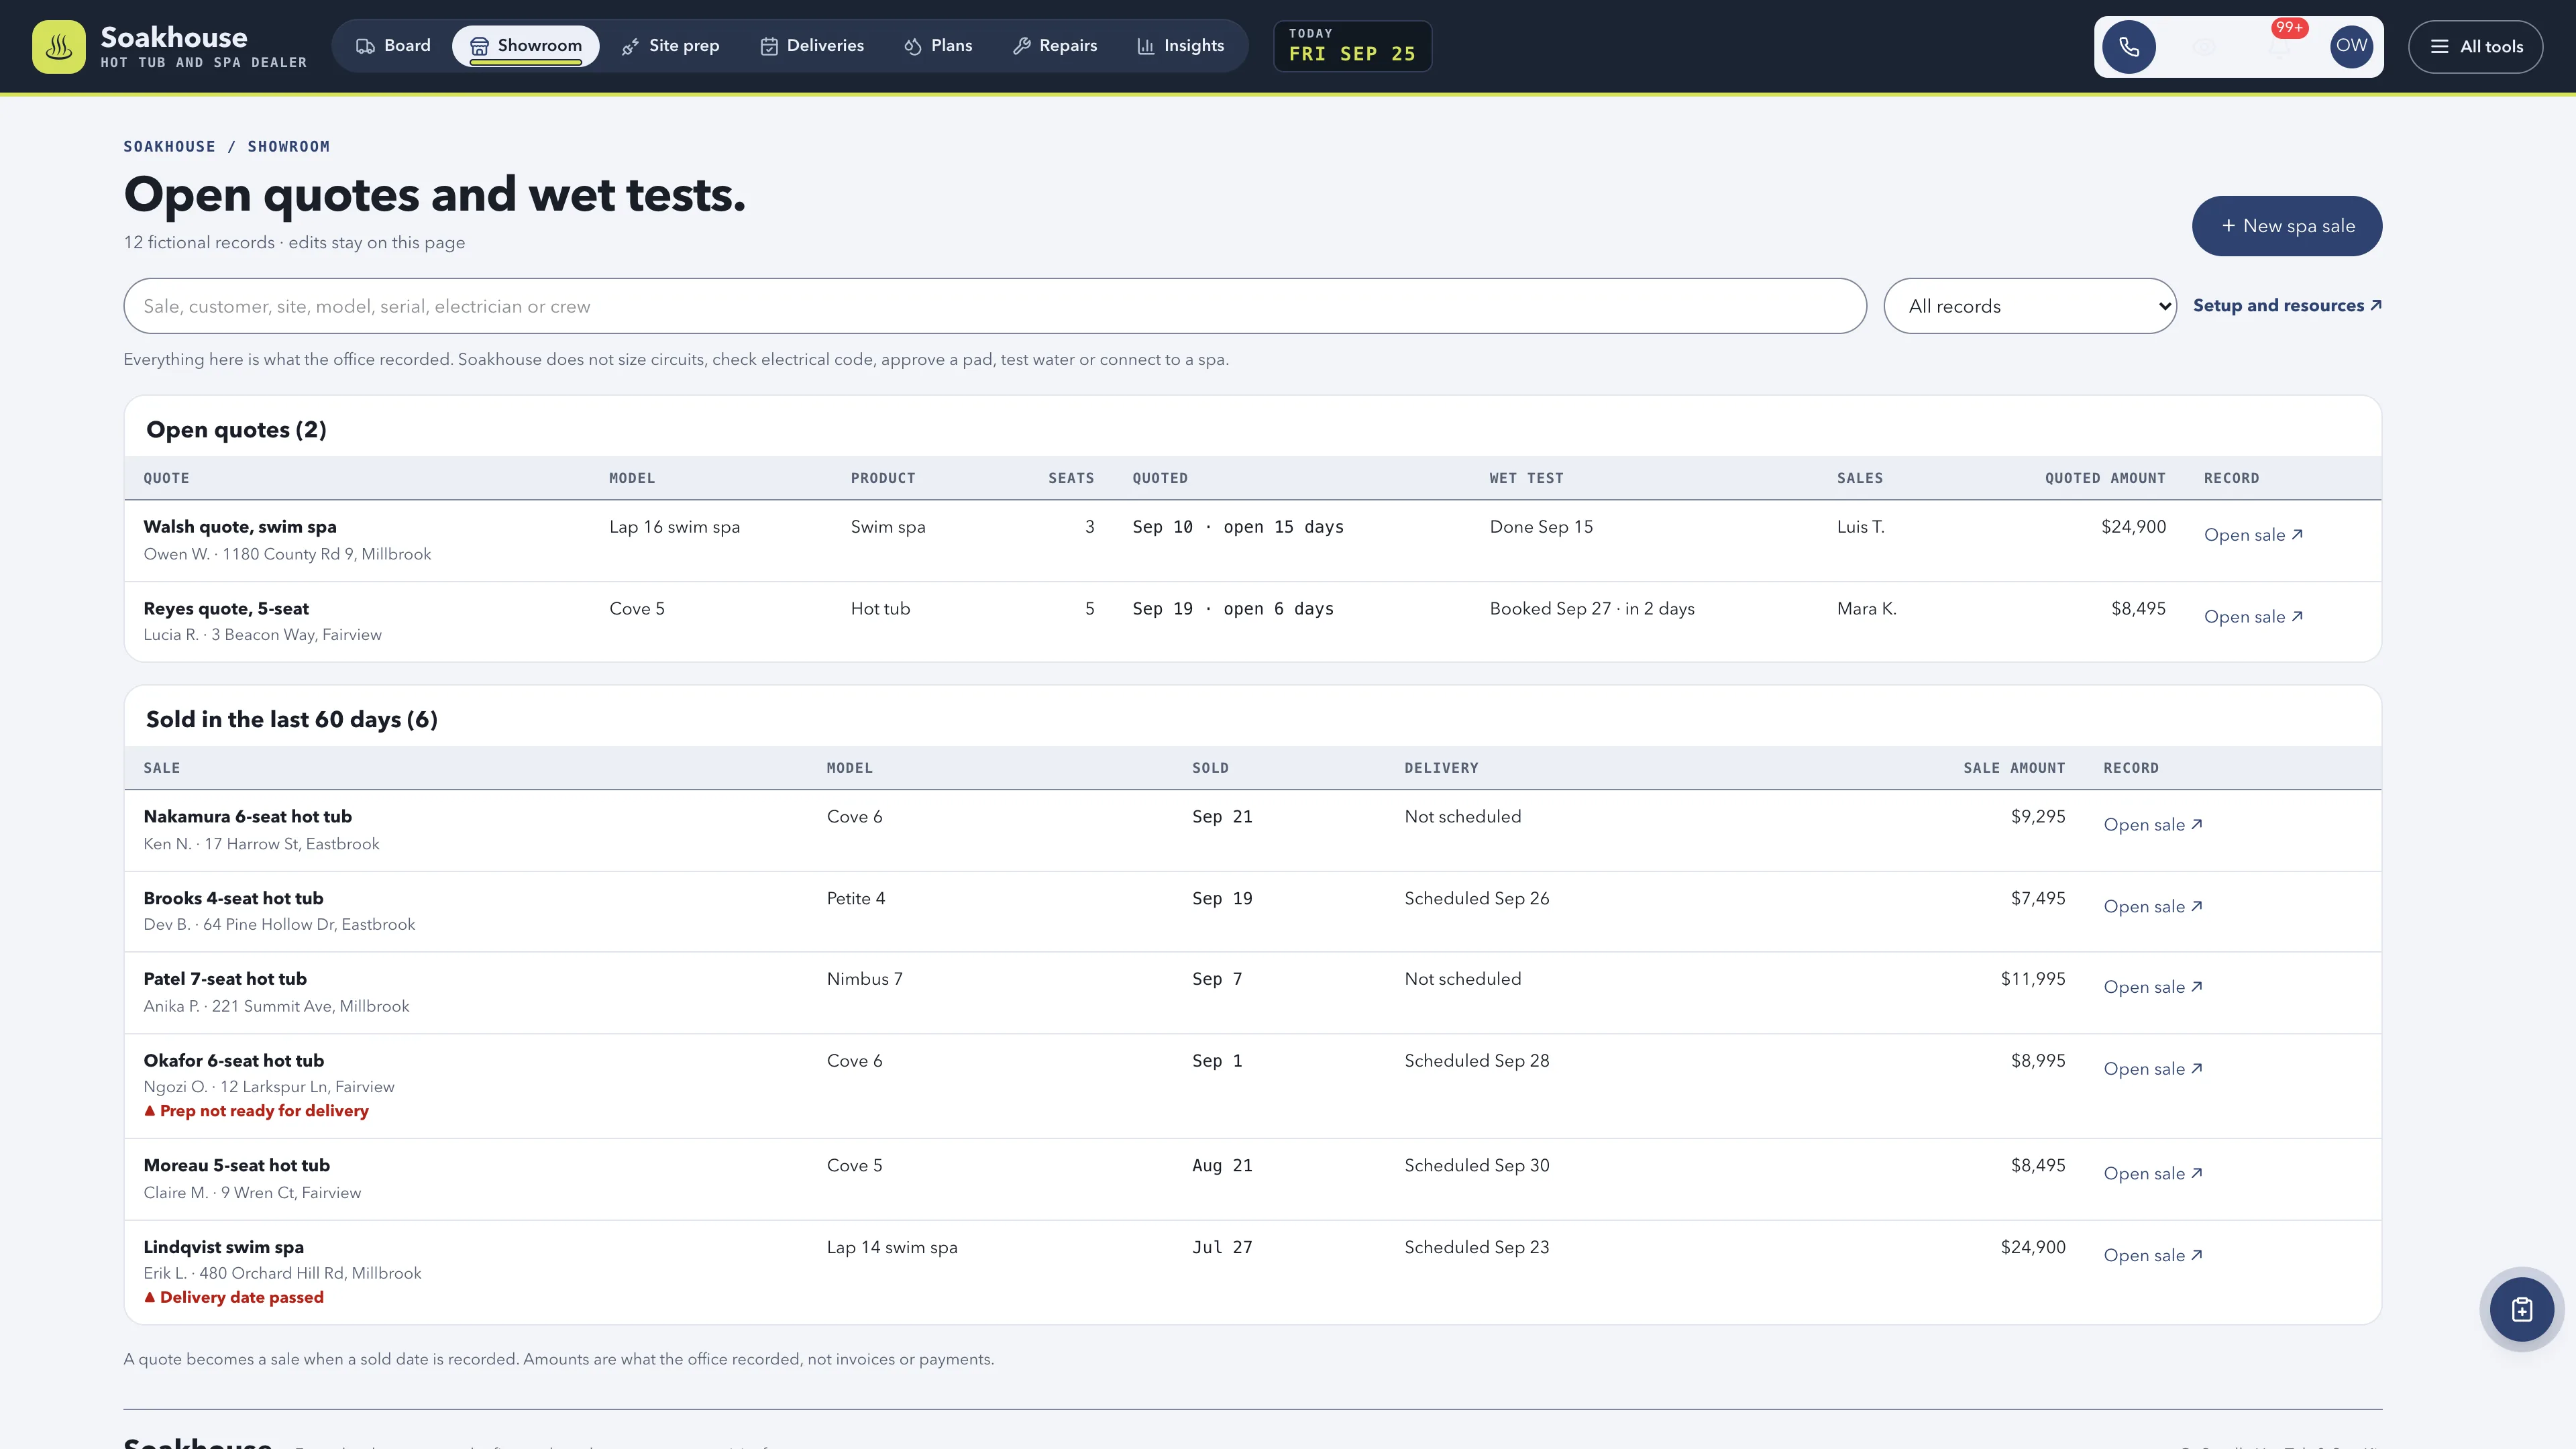Open sale for Moreau 5-seat hot tub
Screen dimensions: 2576x1449
point(2153,1174)
